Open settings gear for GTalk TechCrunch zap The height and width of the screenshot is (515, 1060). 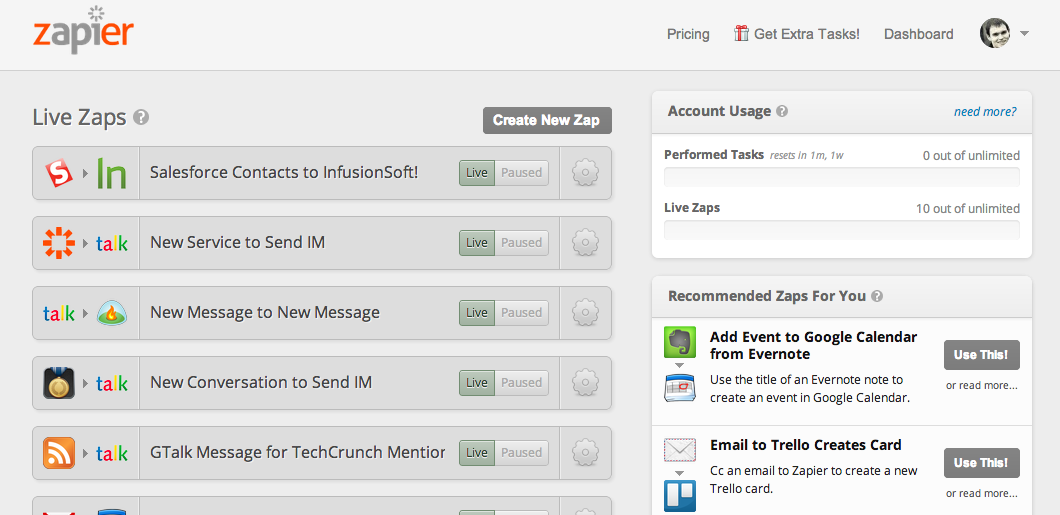pyautogui.click(x=585, y=453)
